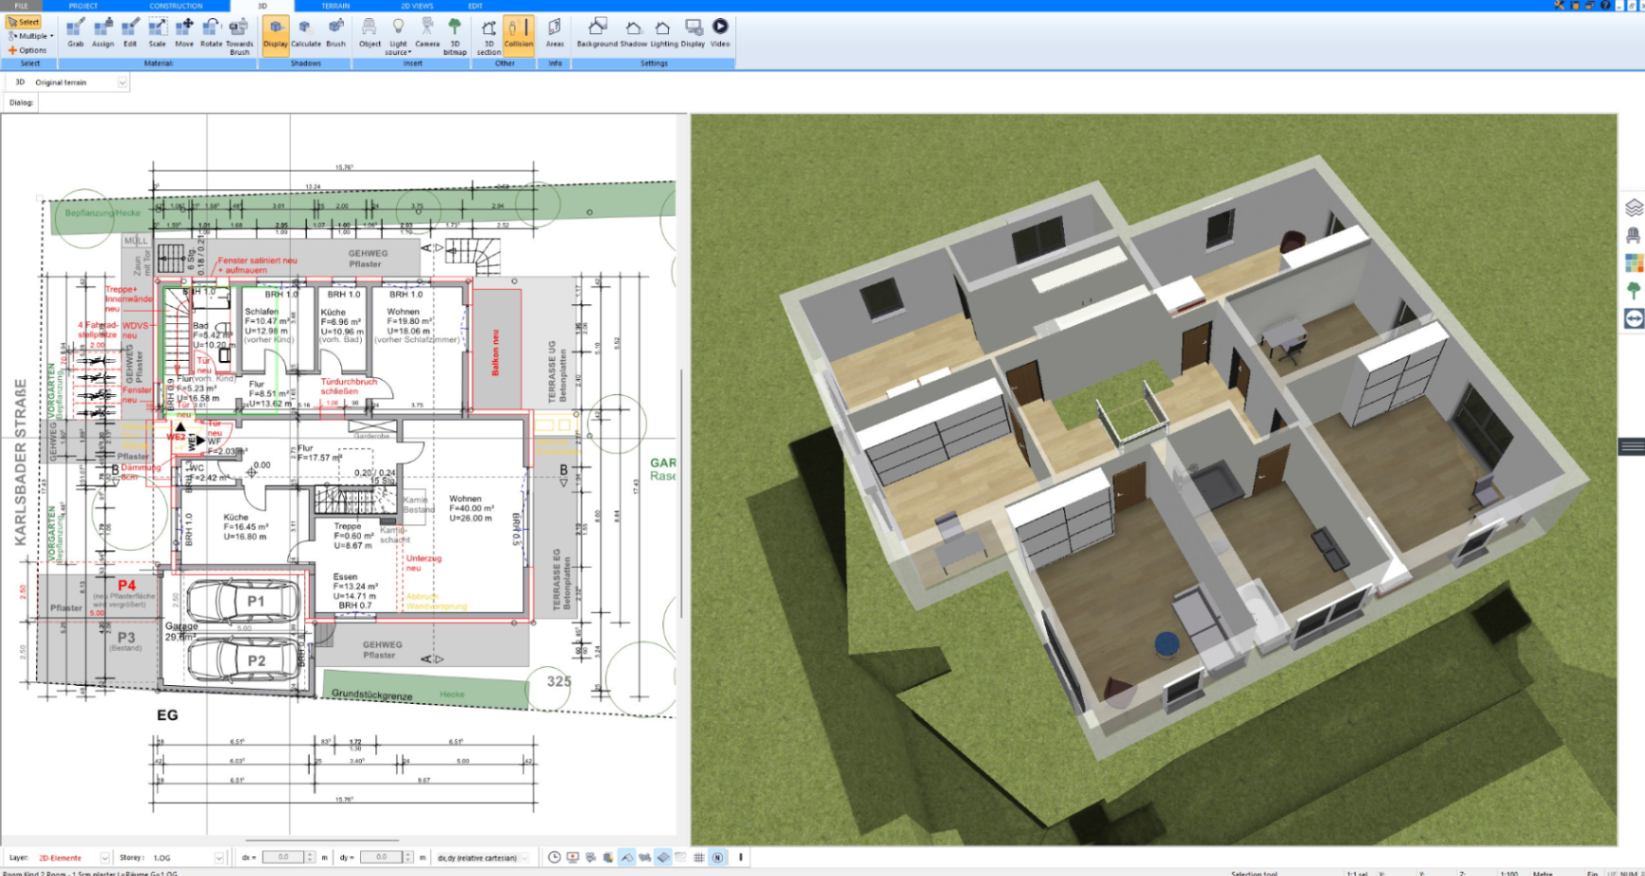Select the Scale material tool

pyautogui.click(x=157, y=33)
